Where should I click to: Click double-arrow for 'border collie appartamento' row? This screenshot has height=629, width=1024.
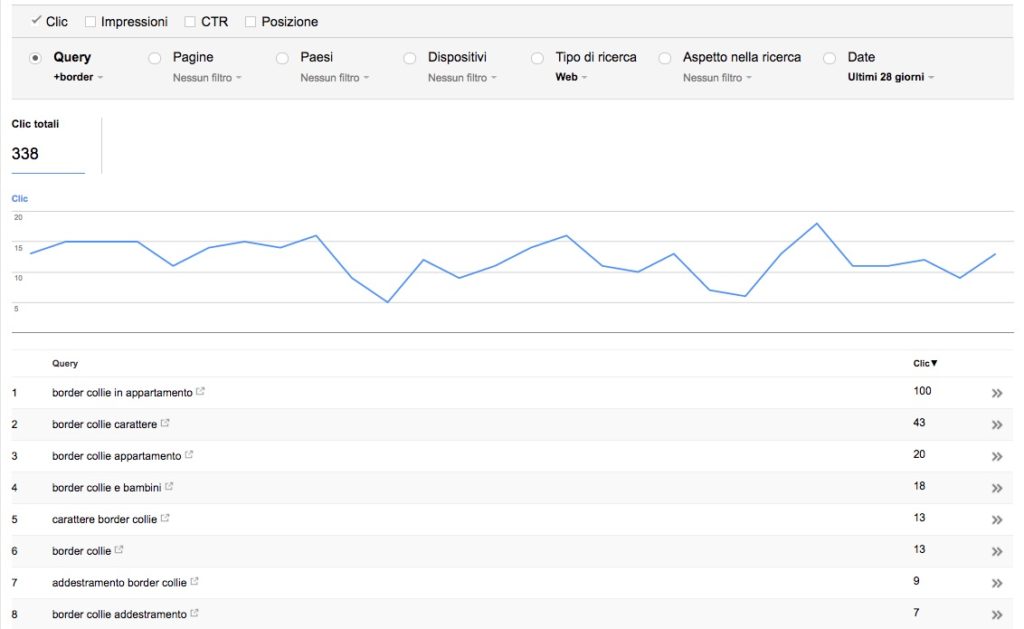pos(997,457)
